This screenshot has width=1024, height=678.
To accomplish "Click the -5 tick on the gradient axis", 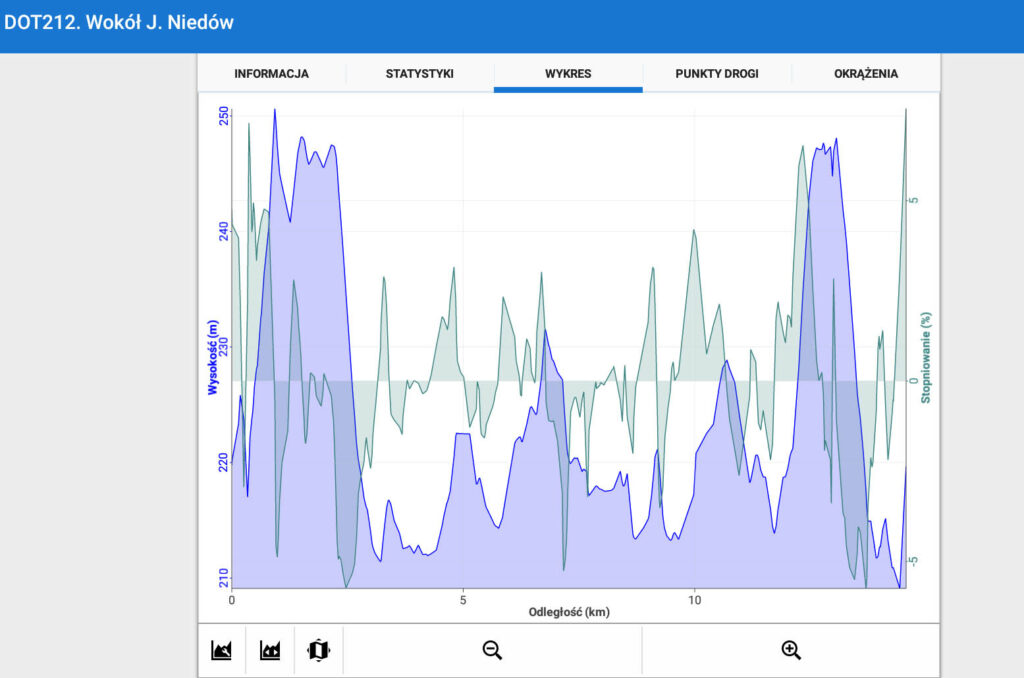I will click(x=913, y=561).
